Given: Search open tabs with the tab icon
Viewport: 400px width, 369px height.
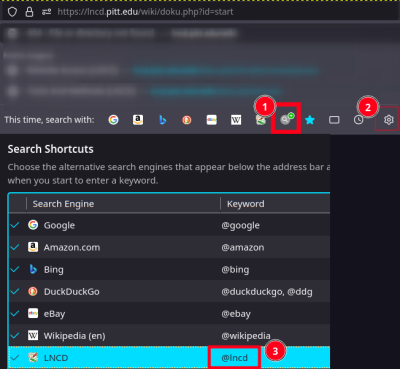Looking at the screenshot, I should 334,120.
